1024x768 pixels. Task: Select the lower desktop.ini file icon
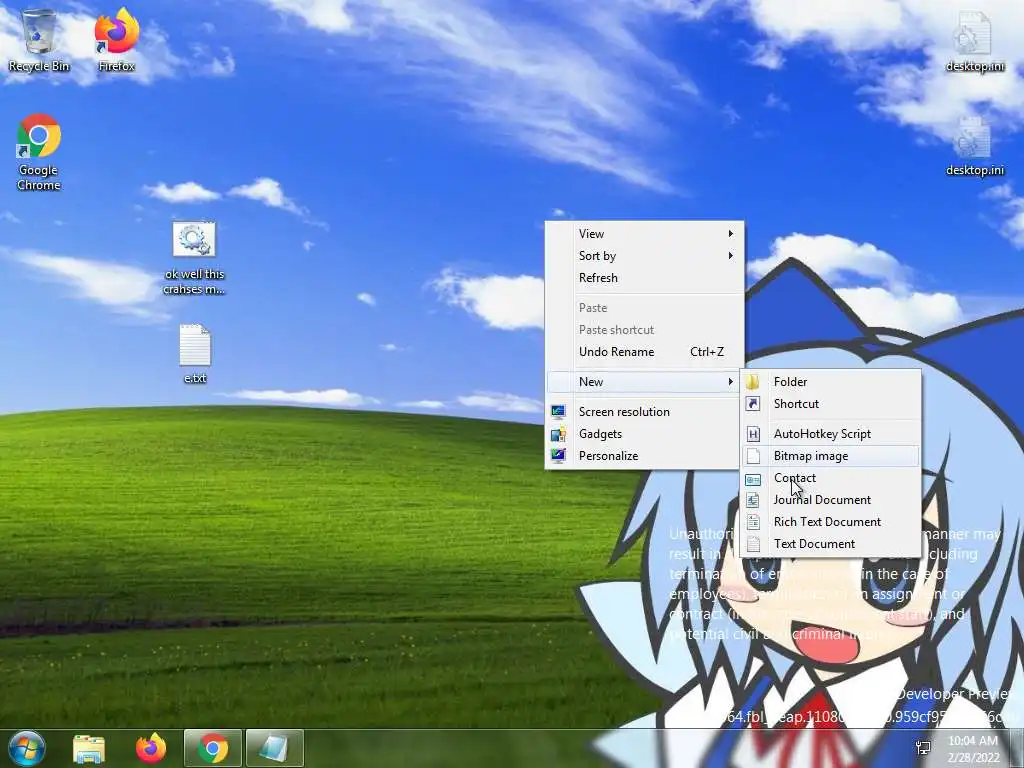click(974, 146)
